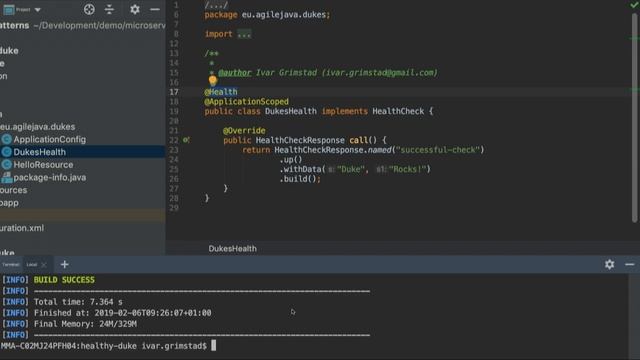Screen dimensions: 640x360
Task: Click the Collapse All icon in project panel
Action: pos(109,9)
